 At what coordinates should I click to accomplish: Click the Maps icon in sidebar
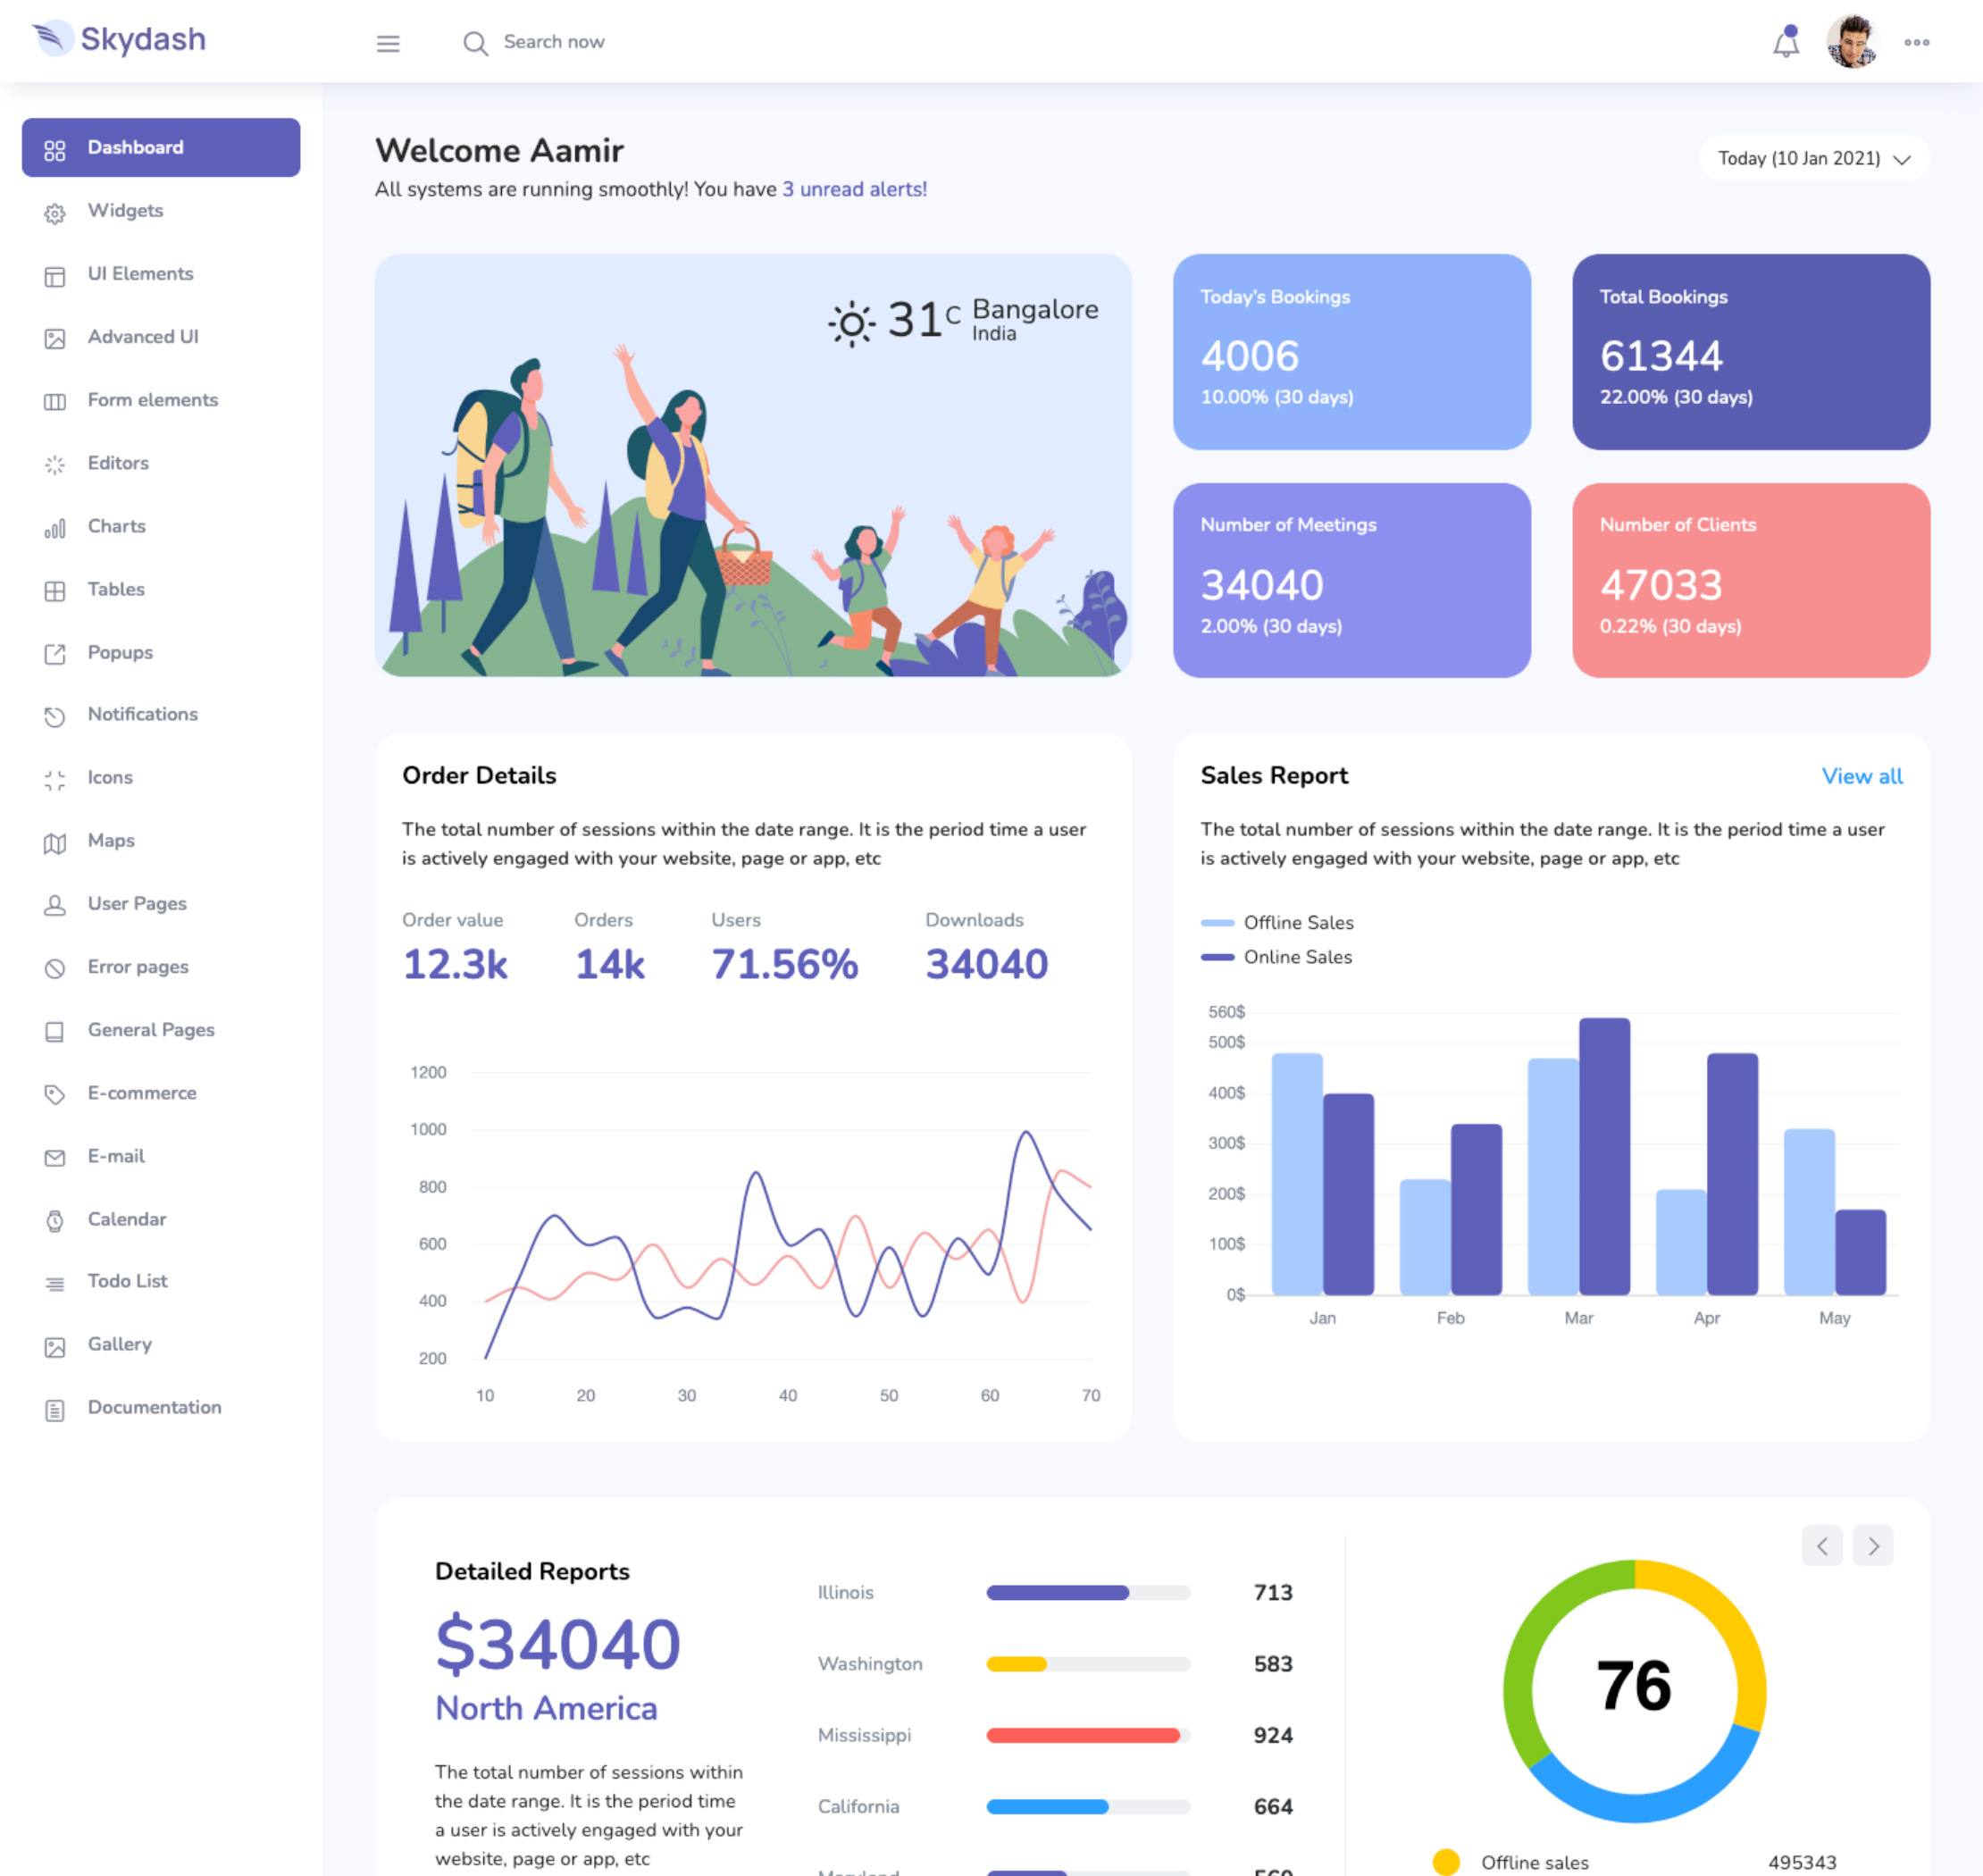tap(55, 843)
